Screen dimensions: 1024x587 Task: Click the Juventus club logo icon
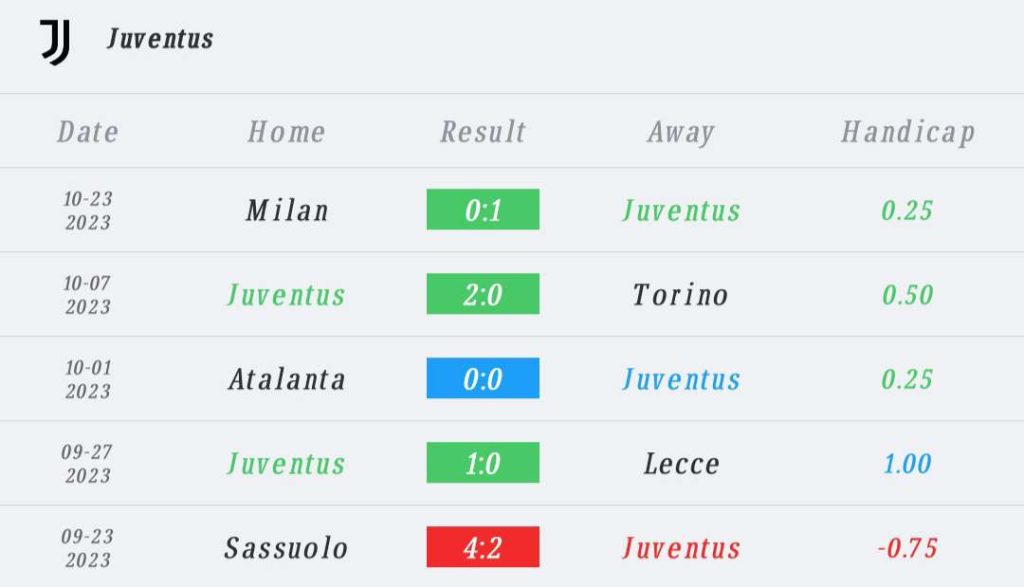coord(56,42)
